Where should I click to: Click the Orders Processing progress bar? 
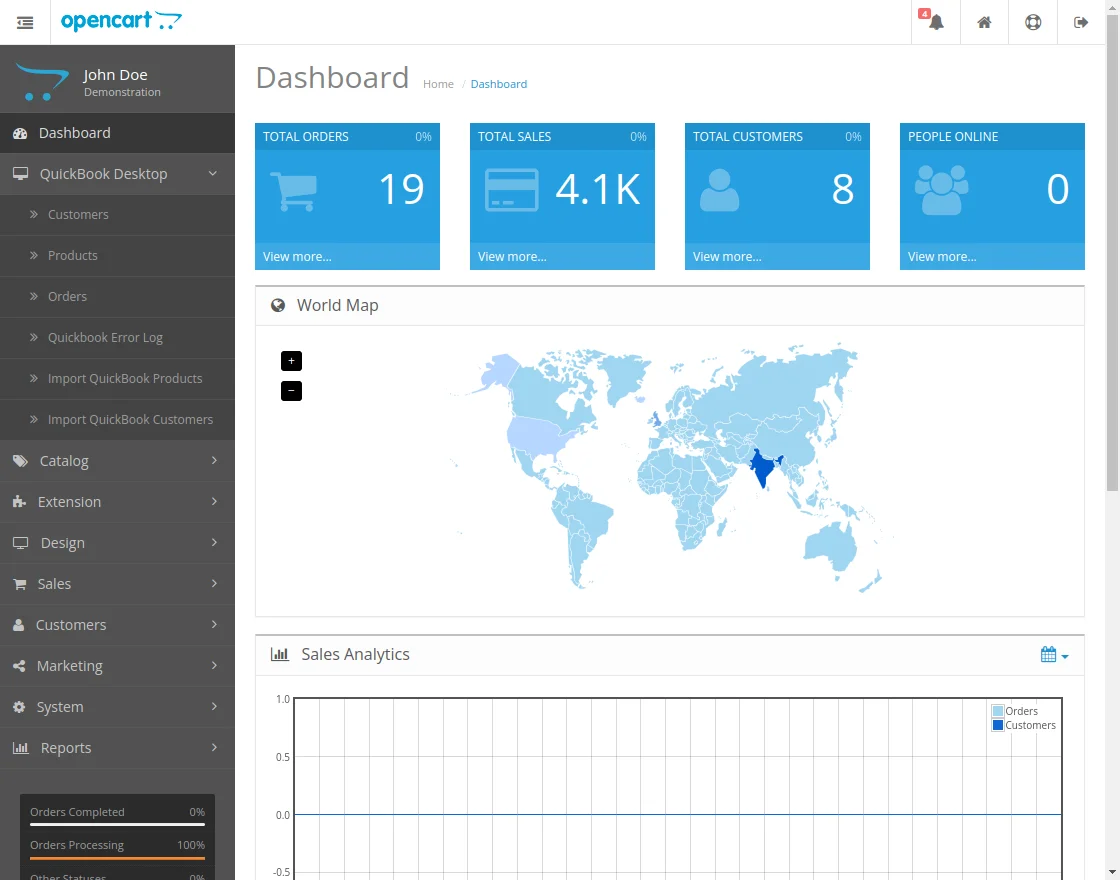[117, 858]
